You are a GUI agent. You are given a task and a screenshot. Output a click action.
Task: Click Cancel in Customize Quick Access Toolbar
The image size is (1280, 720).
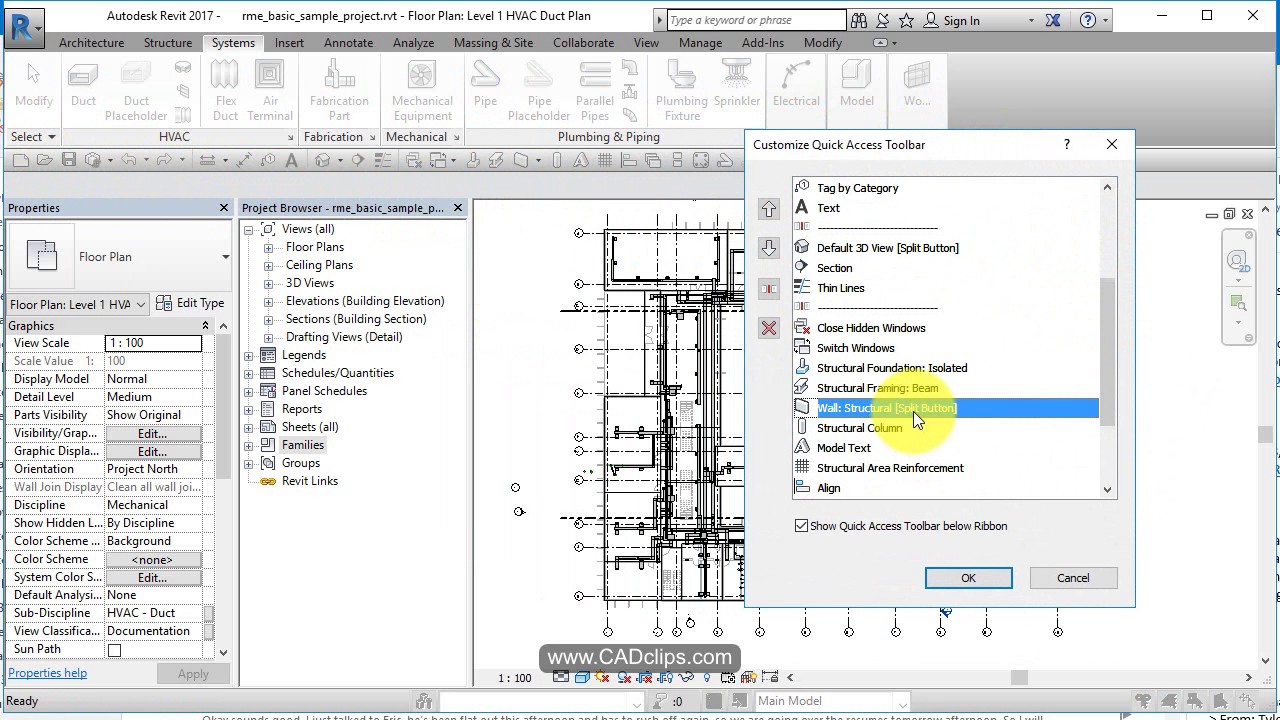(x=1073, y=578)
